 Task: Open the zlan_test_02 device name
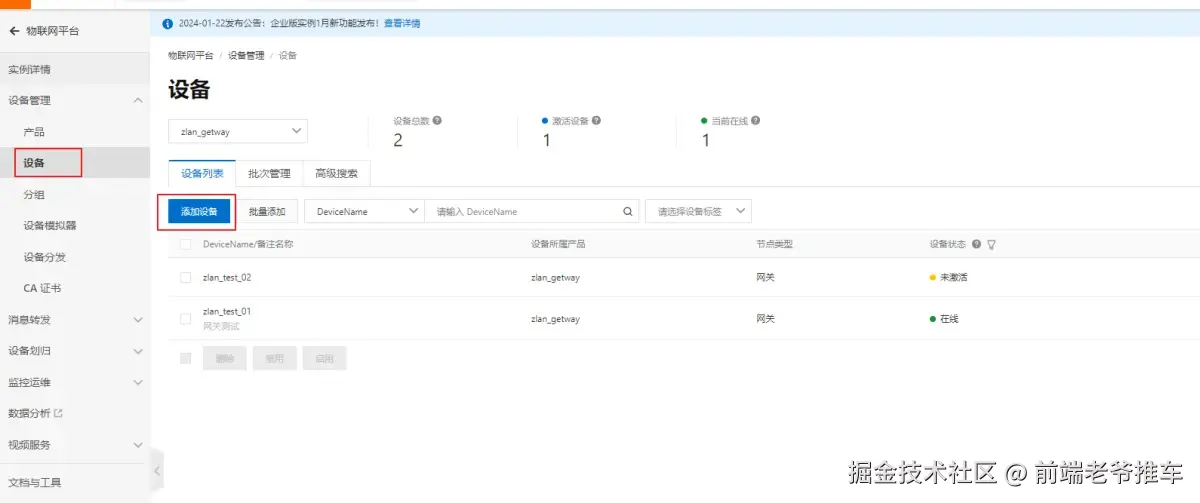coord(227,277)
